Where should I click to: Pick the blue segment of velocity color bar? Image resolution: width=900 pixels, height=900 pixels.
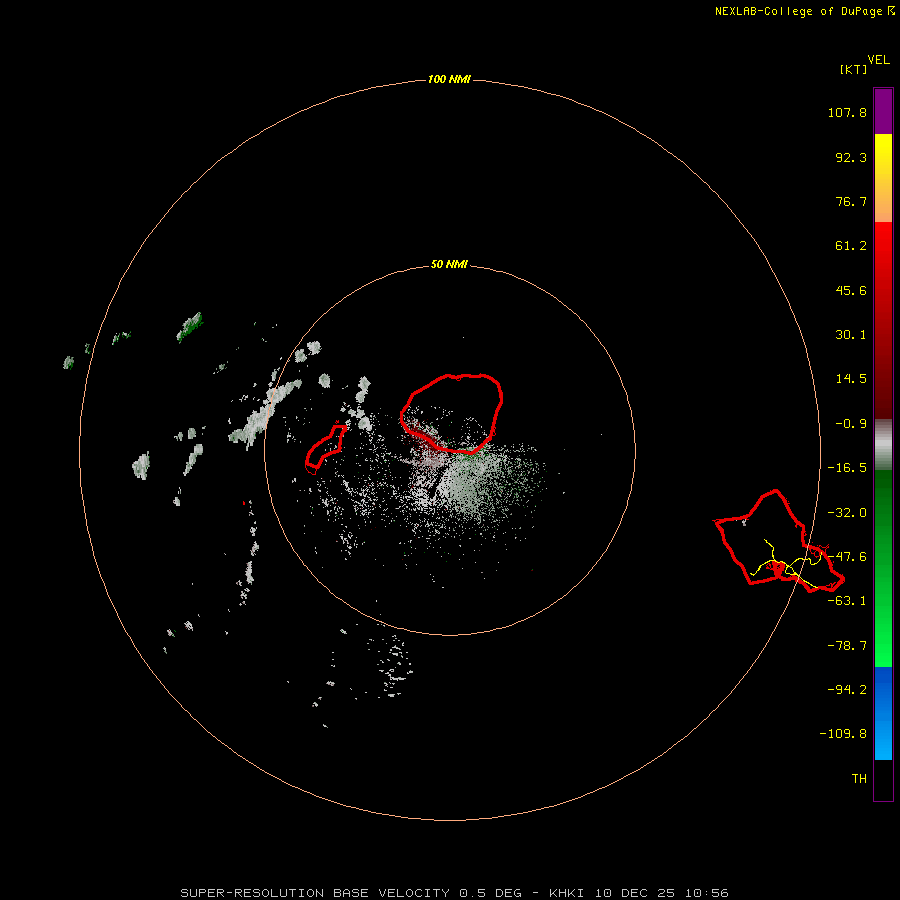[883, 713]
